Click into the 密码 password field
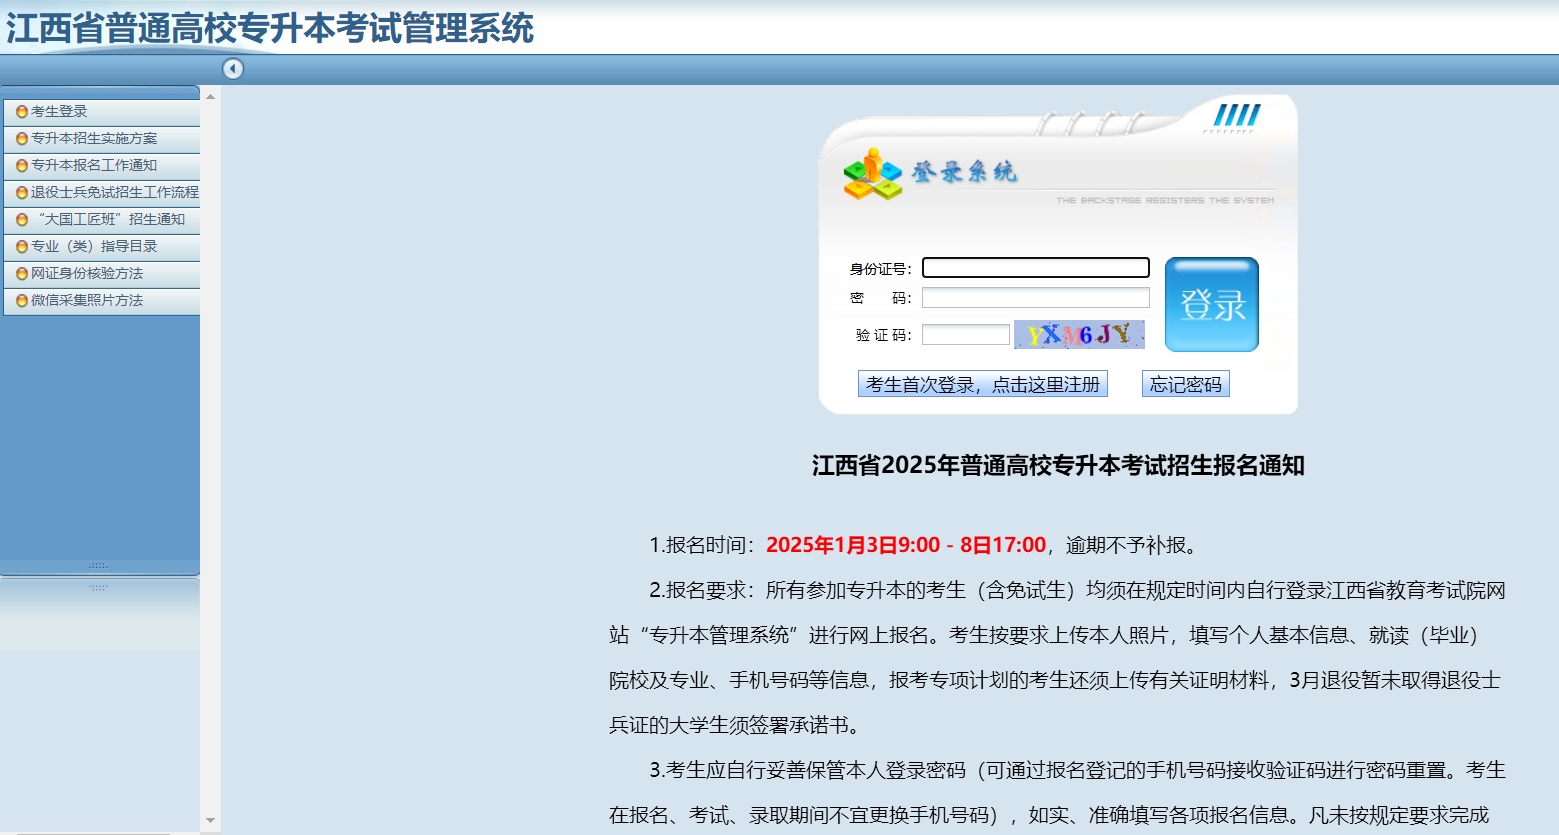The height and width of the screenshot is (835, 1559). (1035, 298)
